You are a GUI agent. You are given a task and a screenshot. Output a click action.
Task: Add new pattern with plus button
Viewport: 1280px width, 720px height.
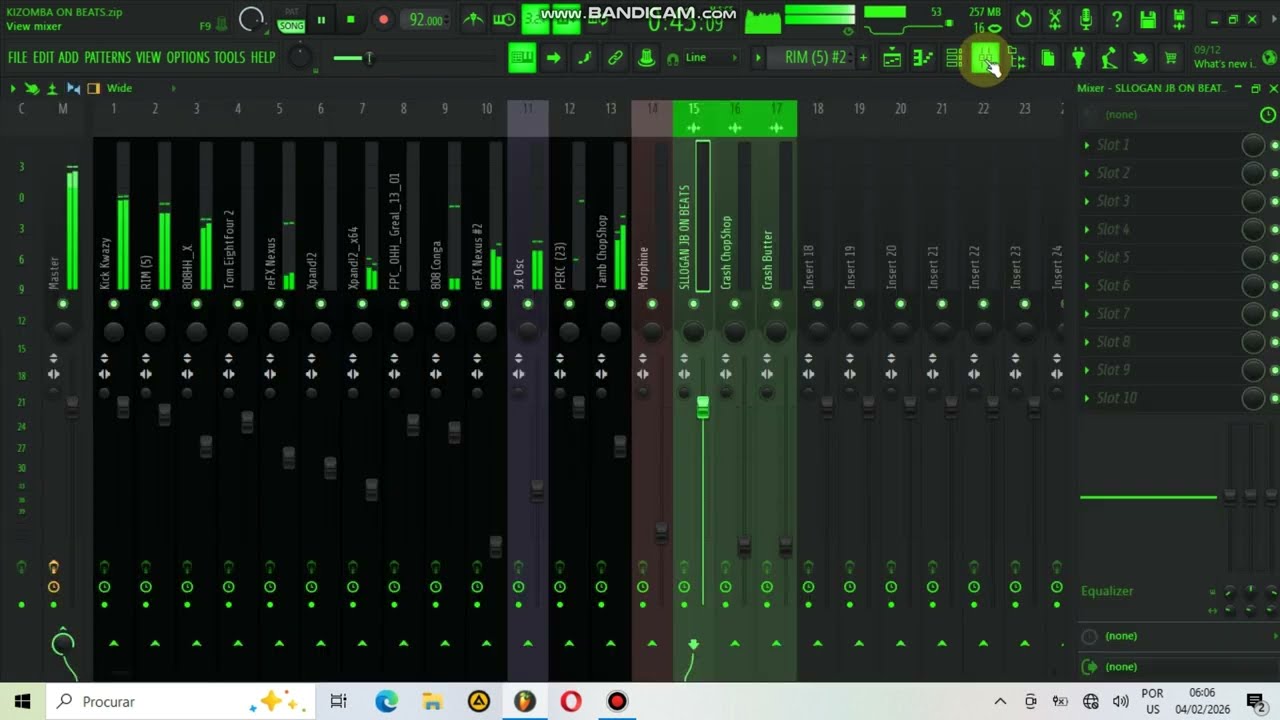coord(863,58)
